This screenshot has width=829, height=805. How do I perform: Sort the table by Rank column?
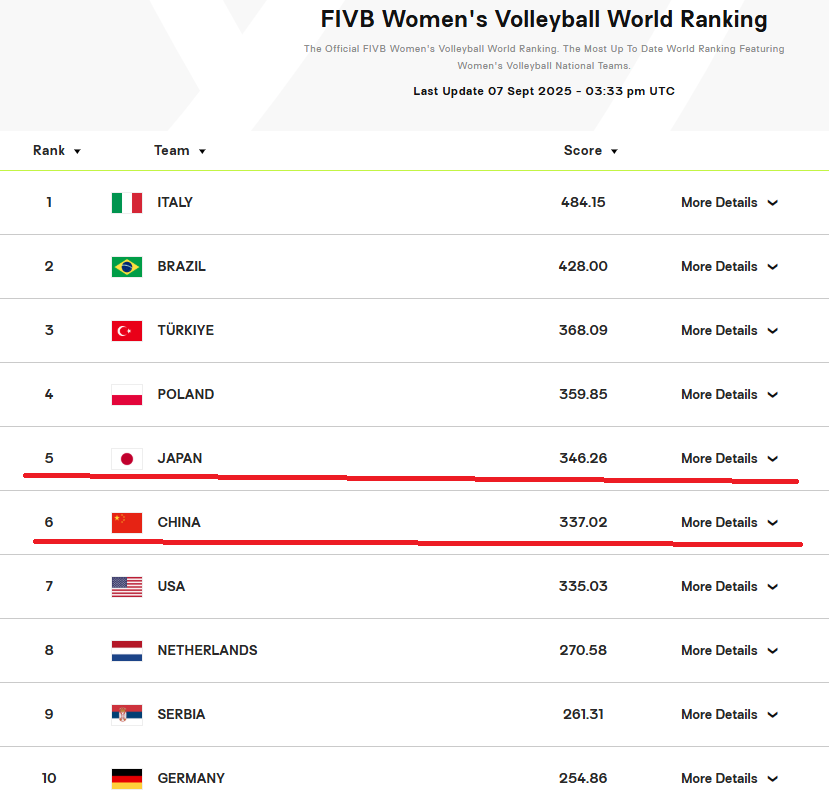point(57,151)
